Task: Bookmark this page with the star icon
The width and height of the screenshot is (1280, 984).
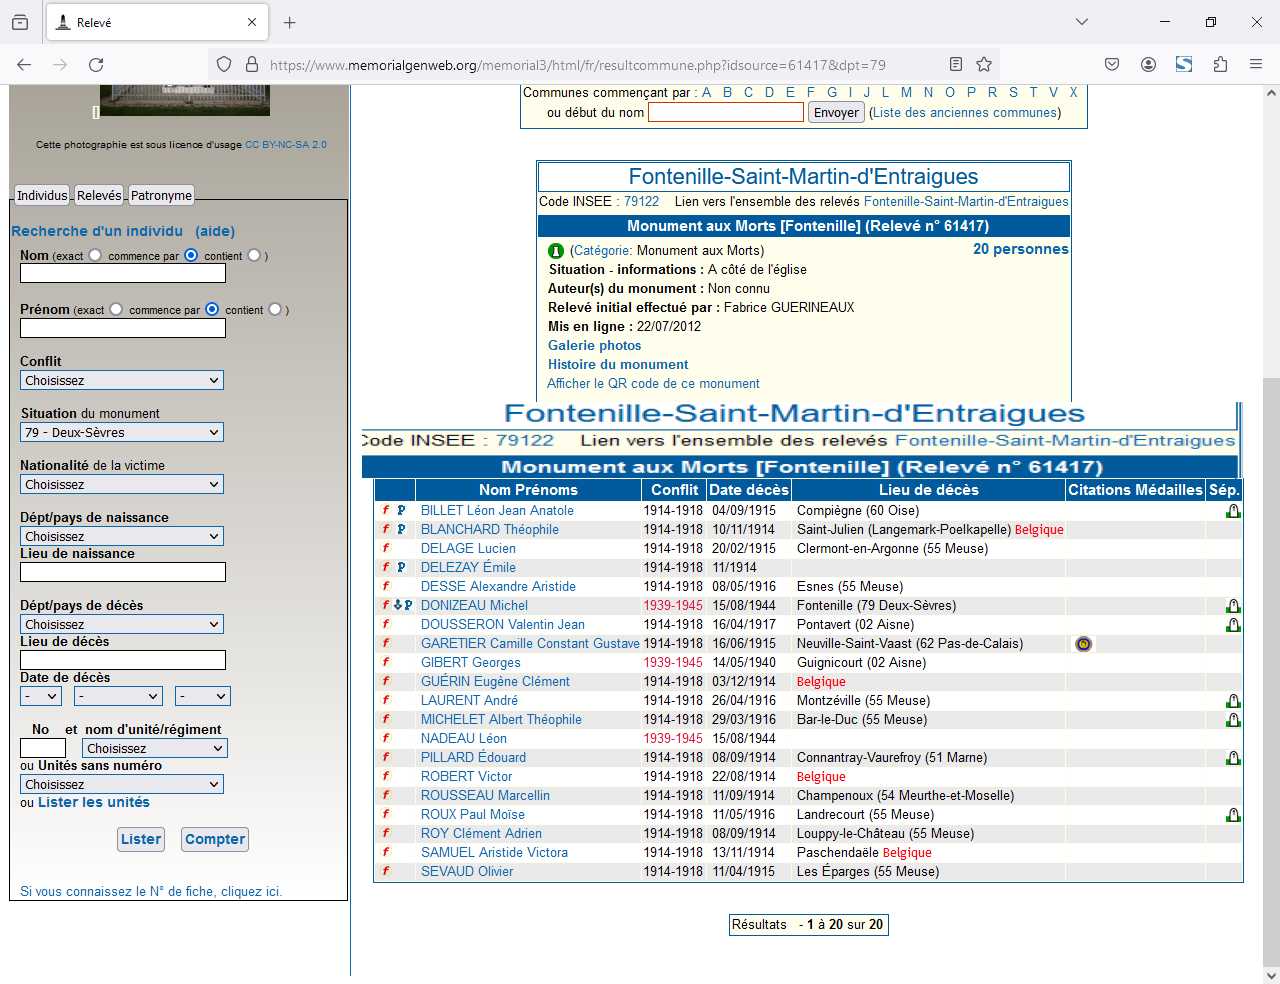Action: click(x=984, y=64)
